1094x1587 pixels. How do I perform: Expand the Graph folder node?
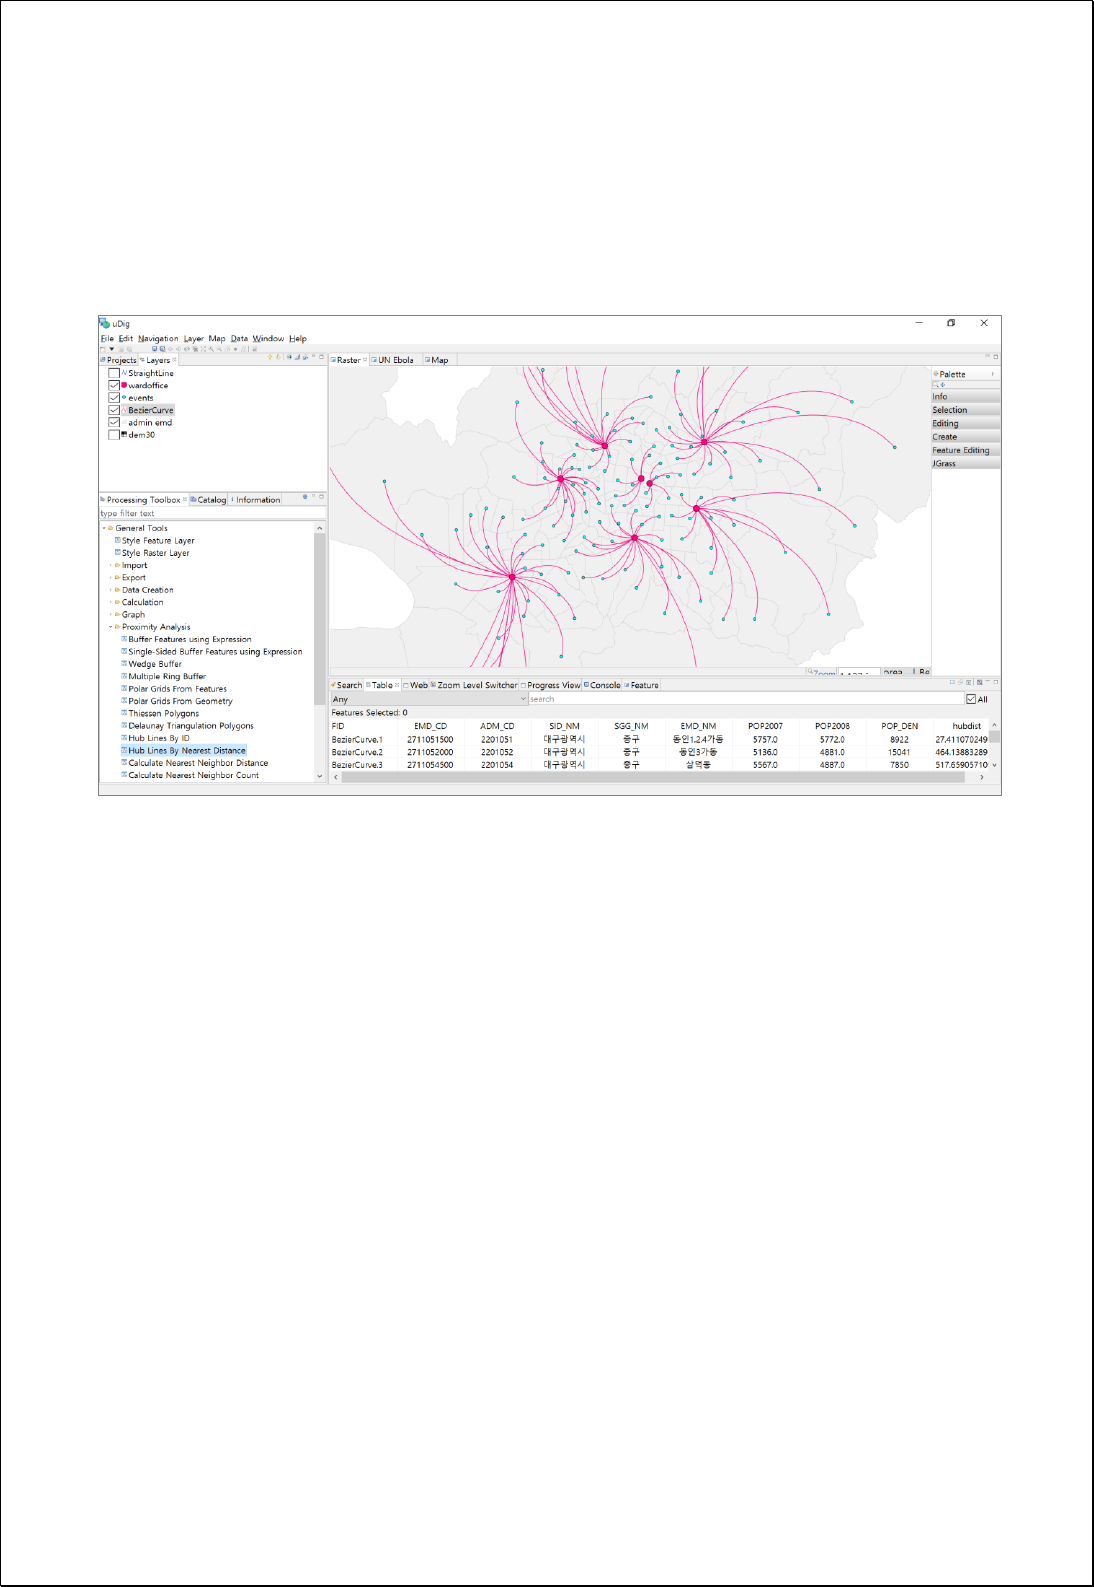click(x=111, y=615)
